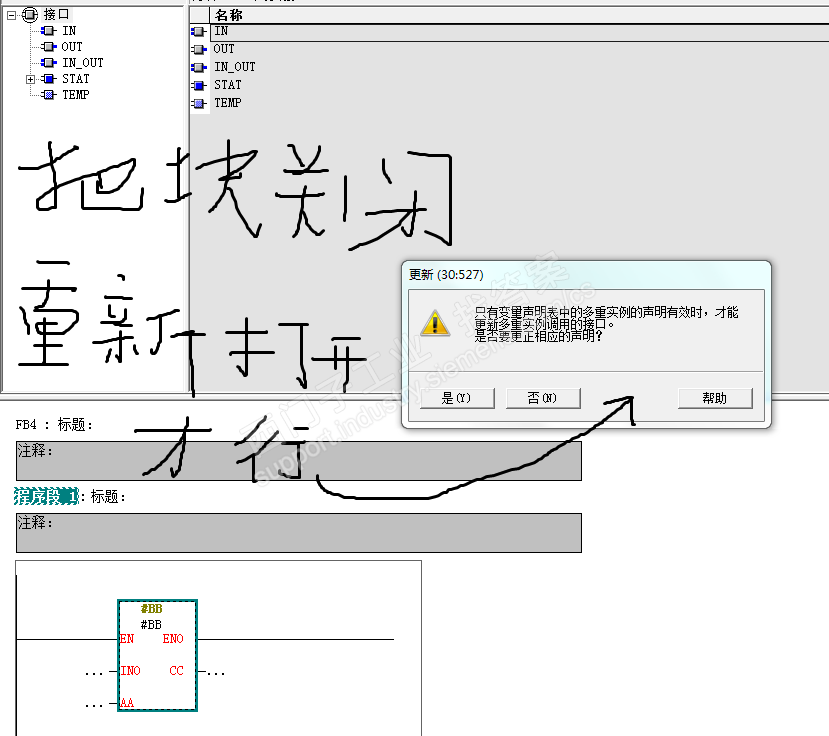Viewport: 829px width, 736px height.
Task: Collapse the 接口 root tree node
Action: click(x=12, y=15)
